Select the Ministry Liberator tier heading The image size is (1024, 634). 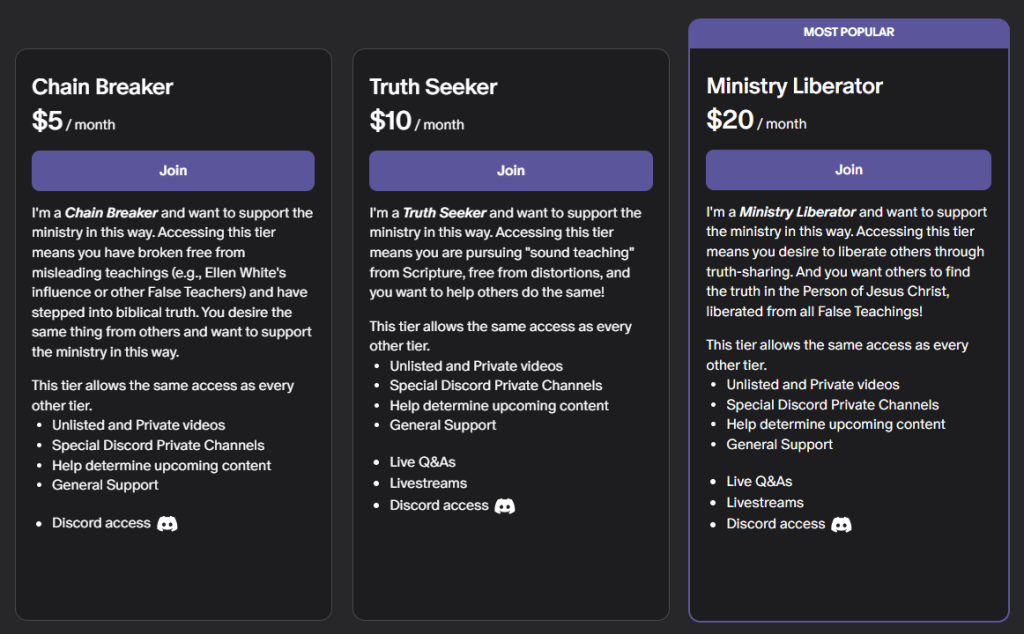coord(795,86)
